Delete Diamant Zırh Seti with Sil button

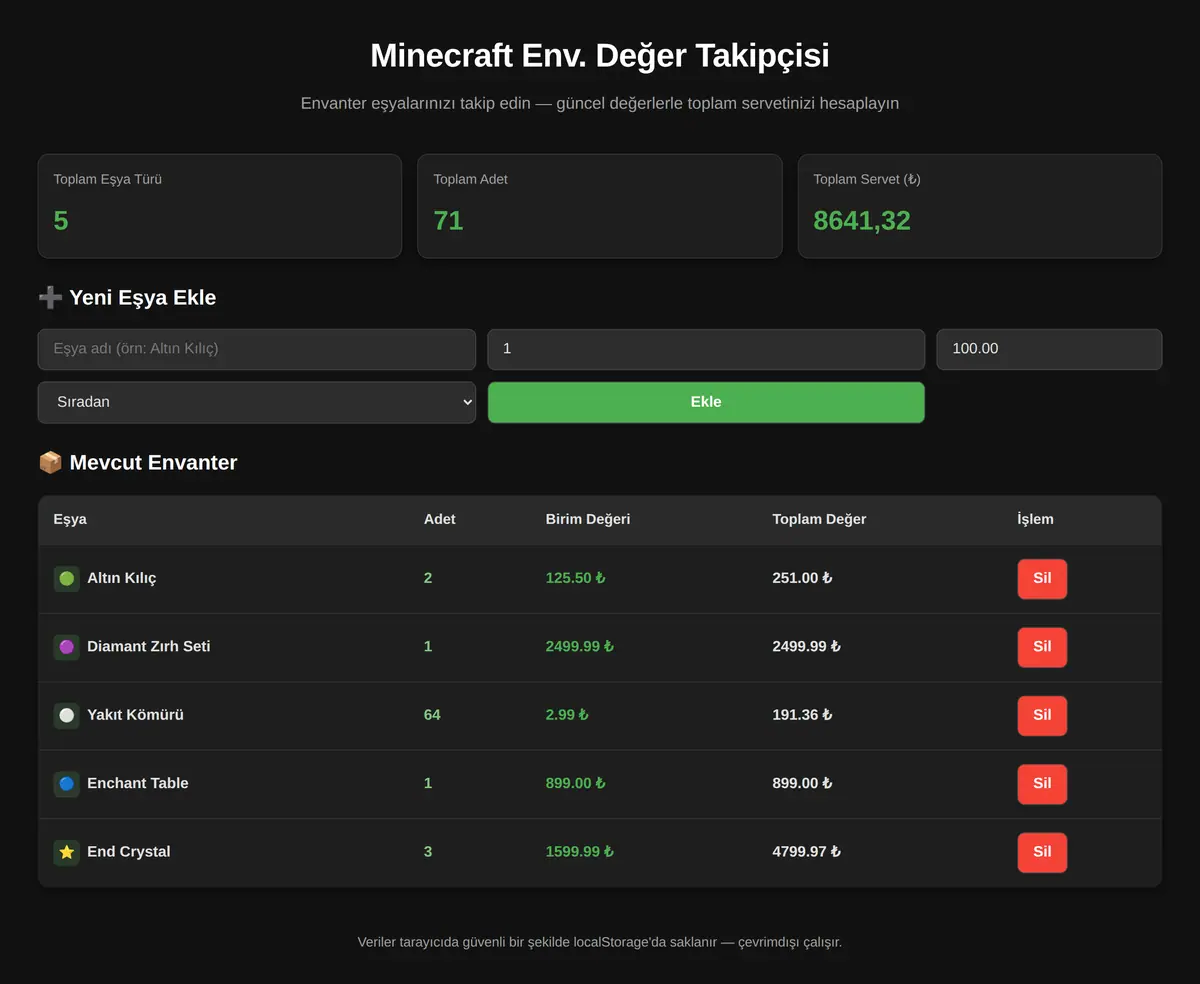(1042, 647)
